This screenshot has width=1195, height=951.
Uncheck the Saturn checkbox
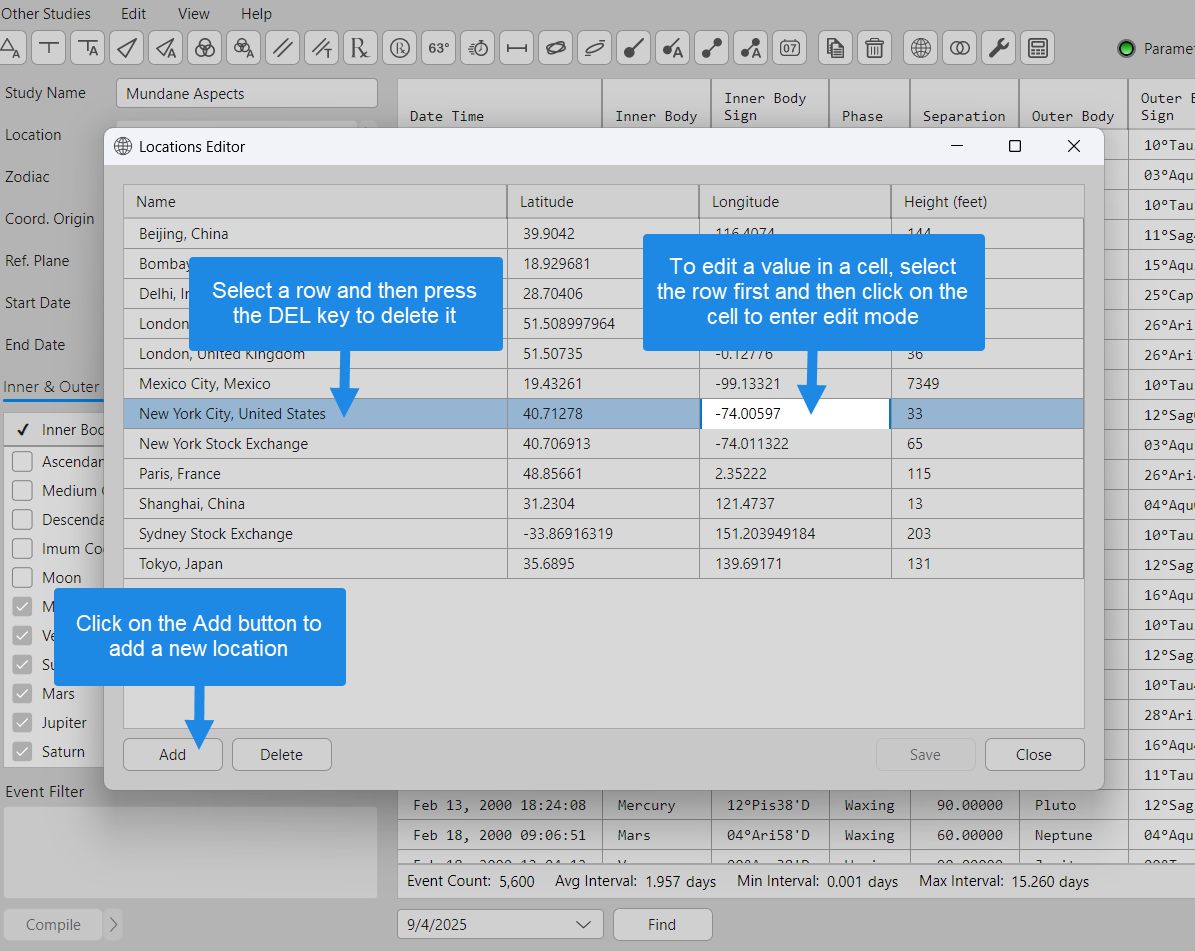point(22,752)
